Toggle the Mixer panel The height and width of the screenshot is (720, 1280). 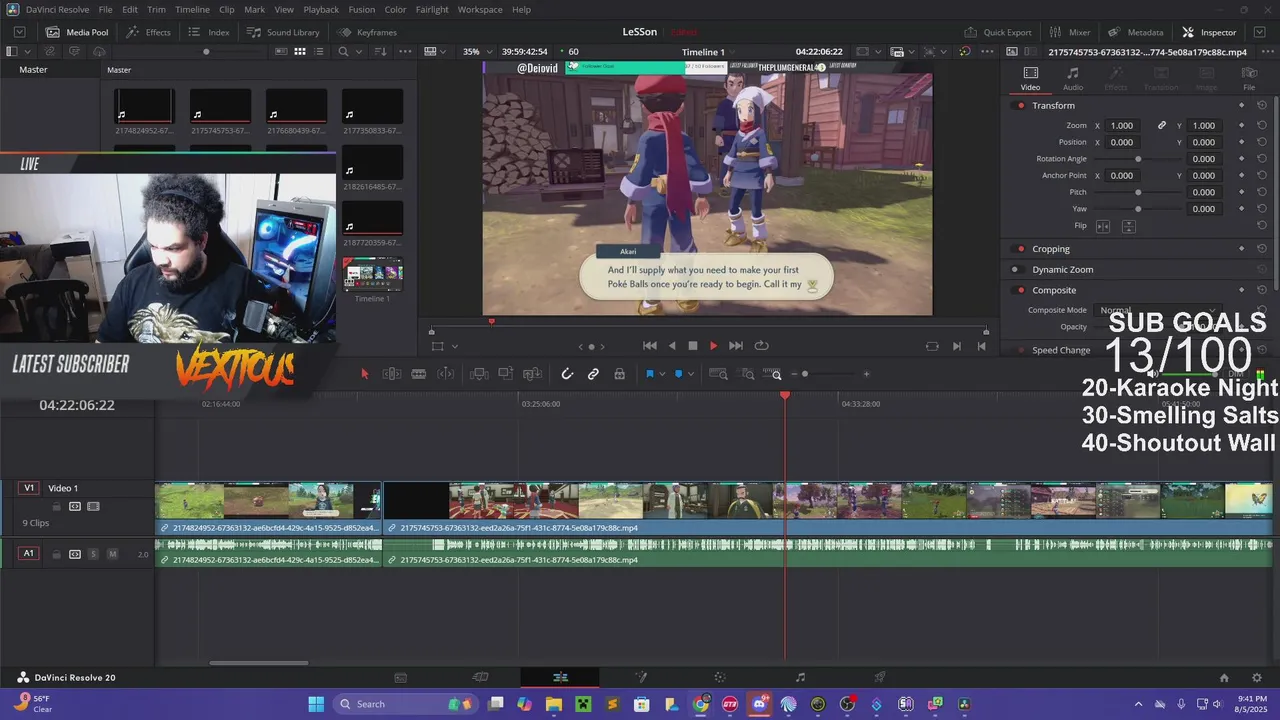click(x=1070, y=32)
